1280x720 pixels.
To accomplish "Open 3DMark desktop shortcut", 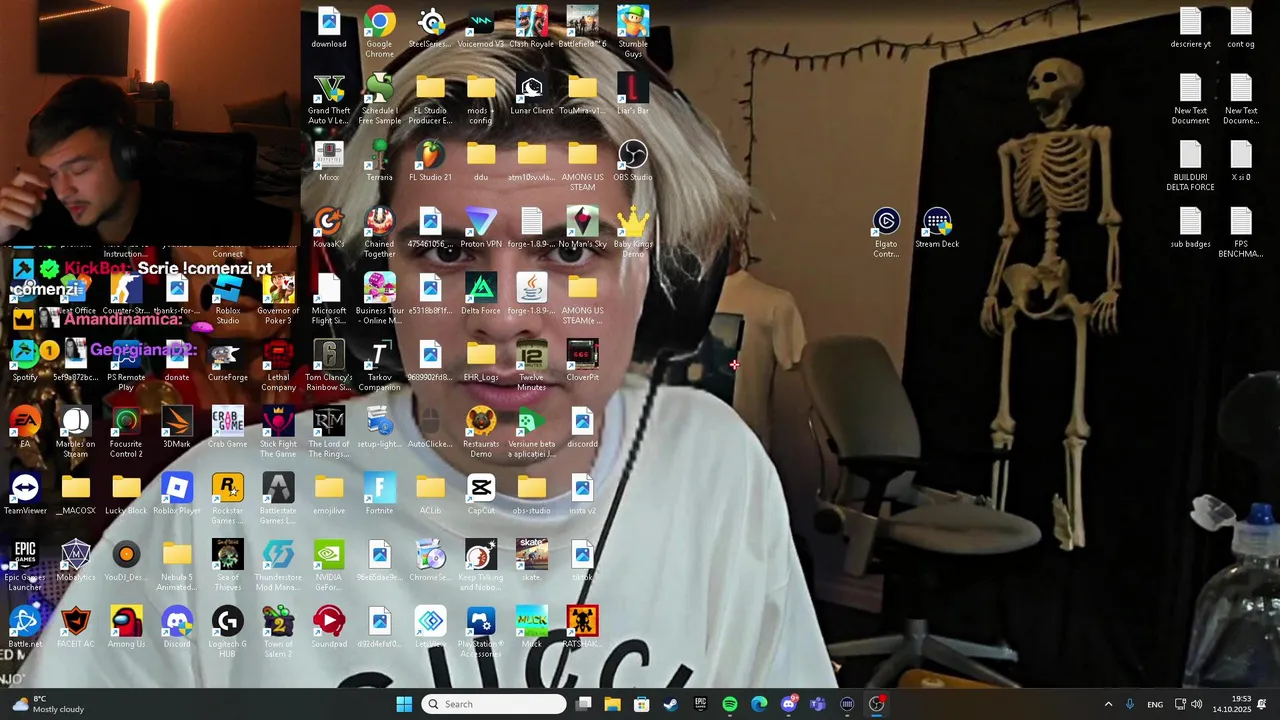I will point(177,427).
